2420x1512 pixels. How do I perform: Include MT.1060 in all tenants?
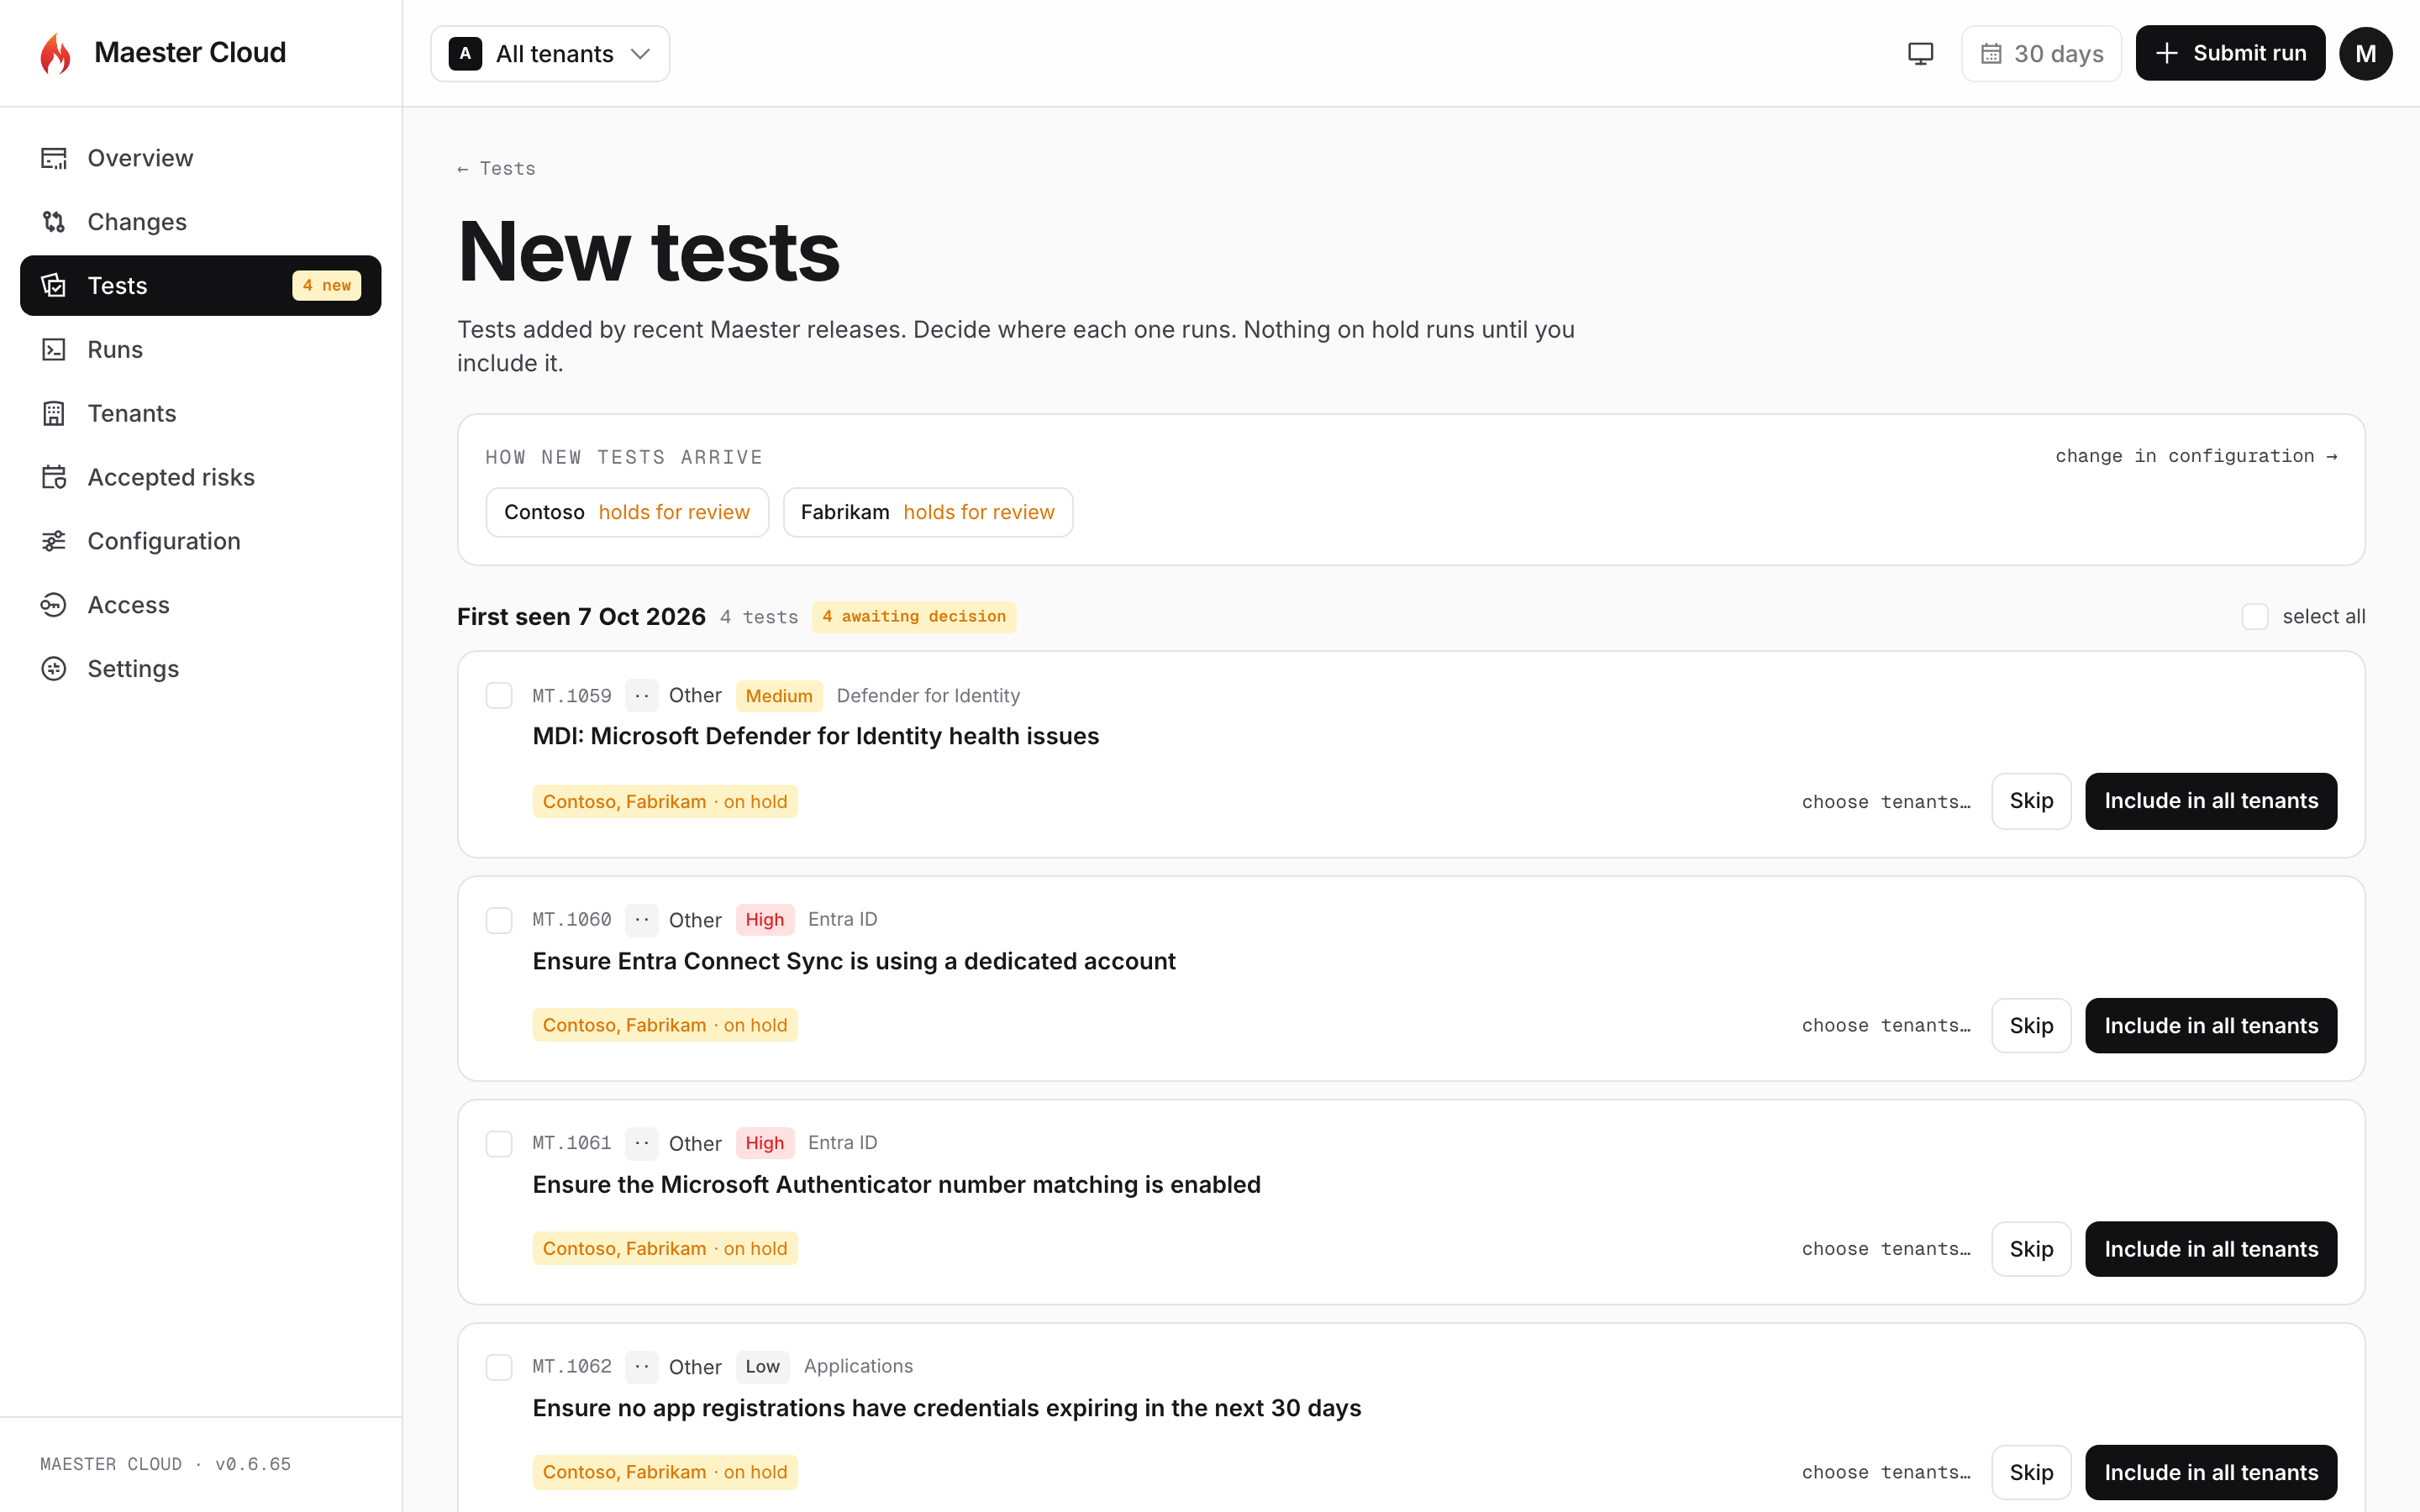coord(2211,1026)
